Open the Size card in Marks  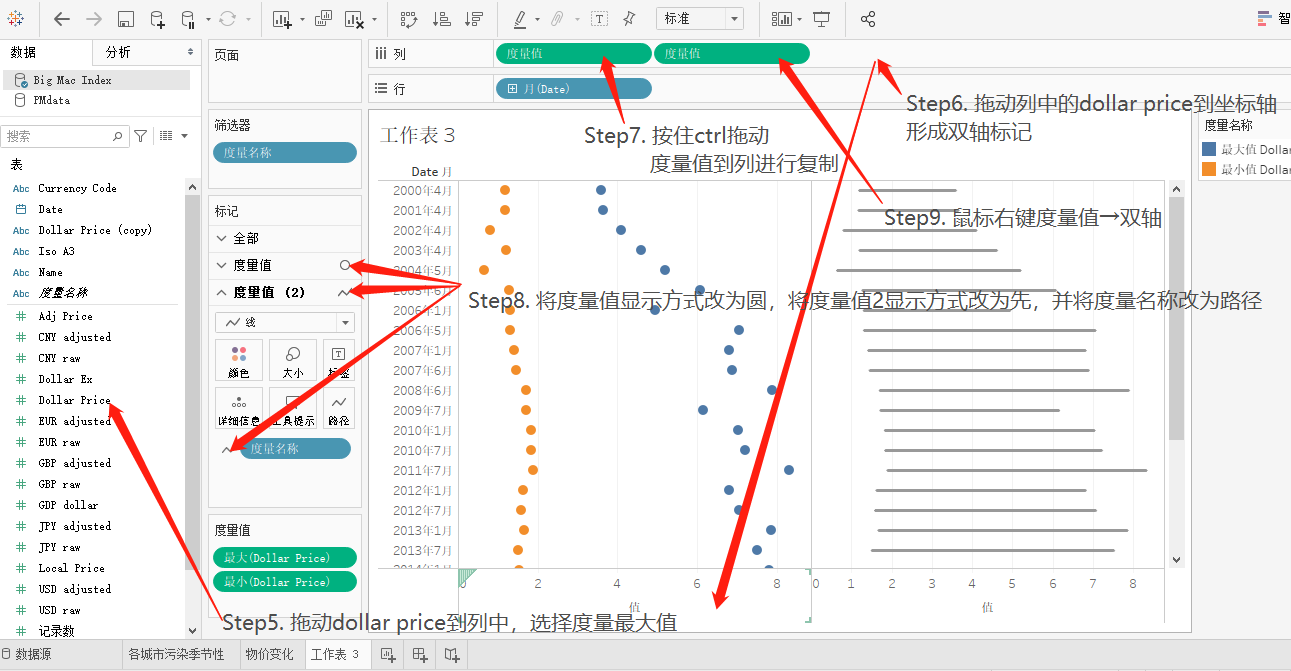292,360
